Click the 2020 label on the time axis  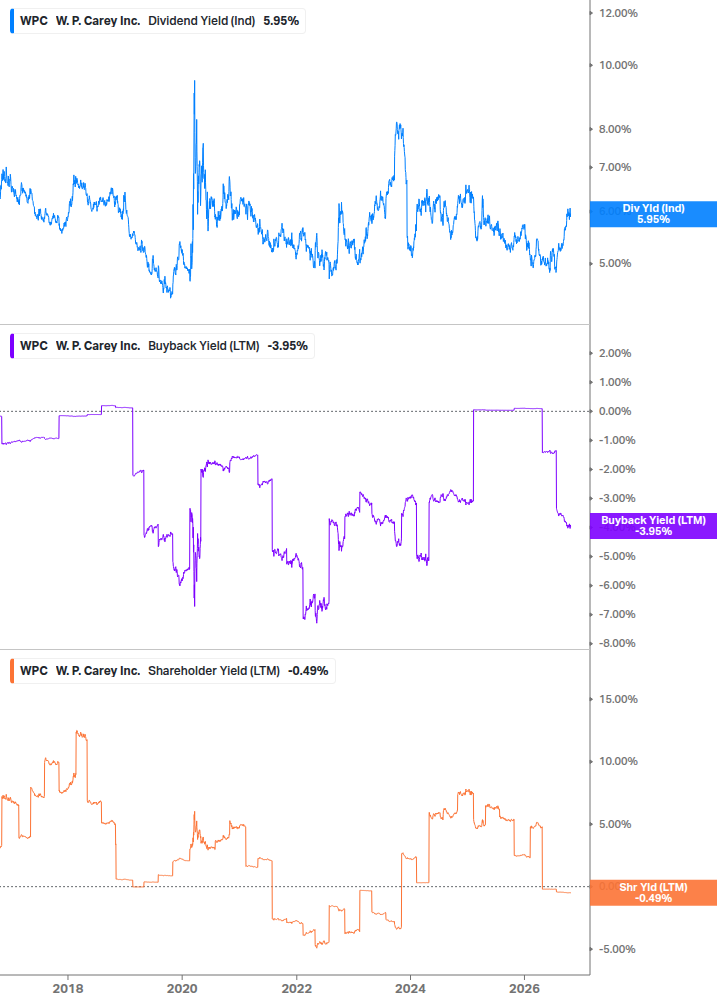click(x=182, y=989)
